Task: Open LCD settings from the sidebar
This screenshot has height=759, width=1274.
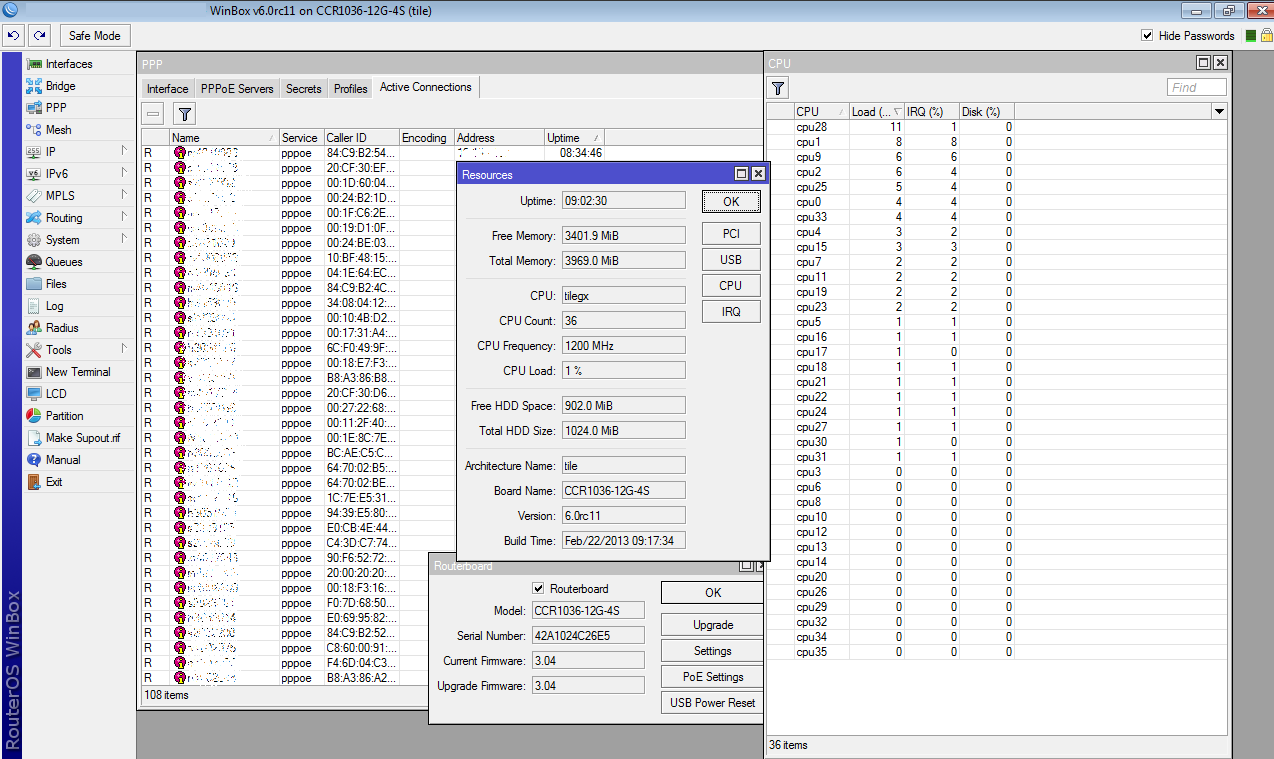Action: [56, 394]
